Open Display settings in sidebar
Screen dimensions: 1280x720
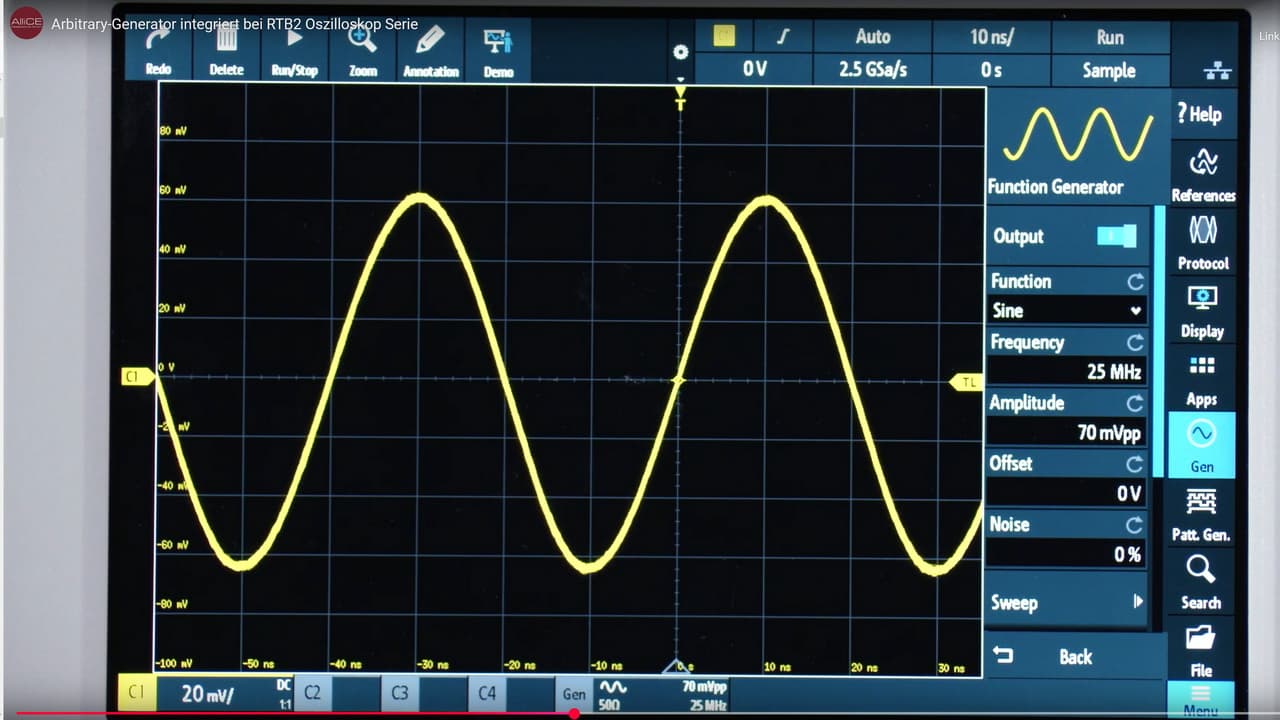point(1202,311)
